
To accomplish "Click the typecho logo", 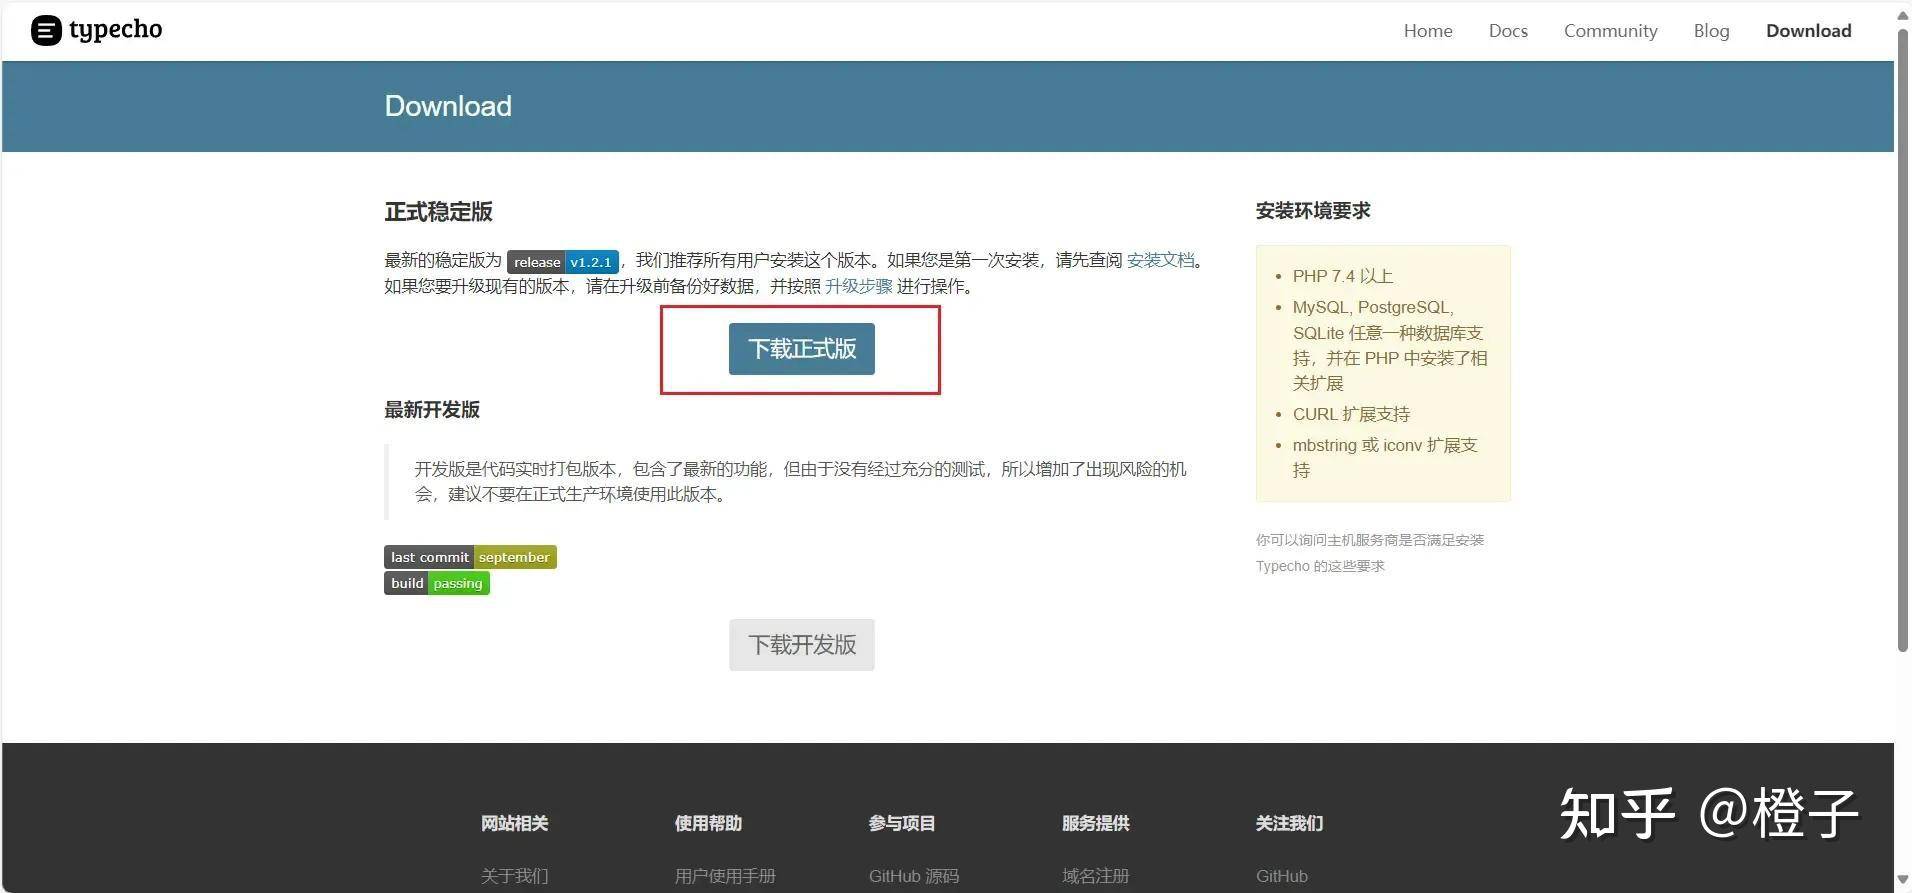I will [97, 30].
